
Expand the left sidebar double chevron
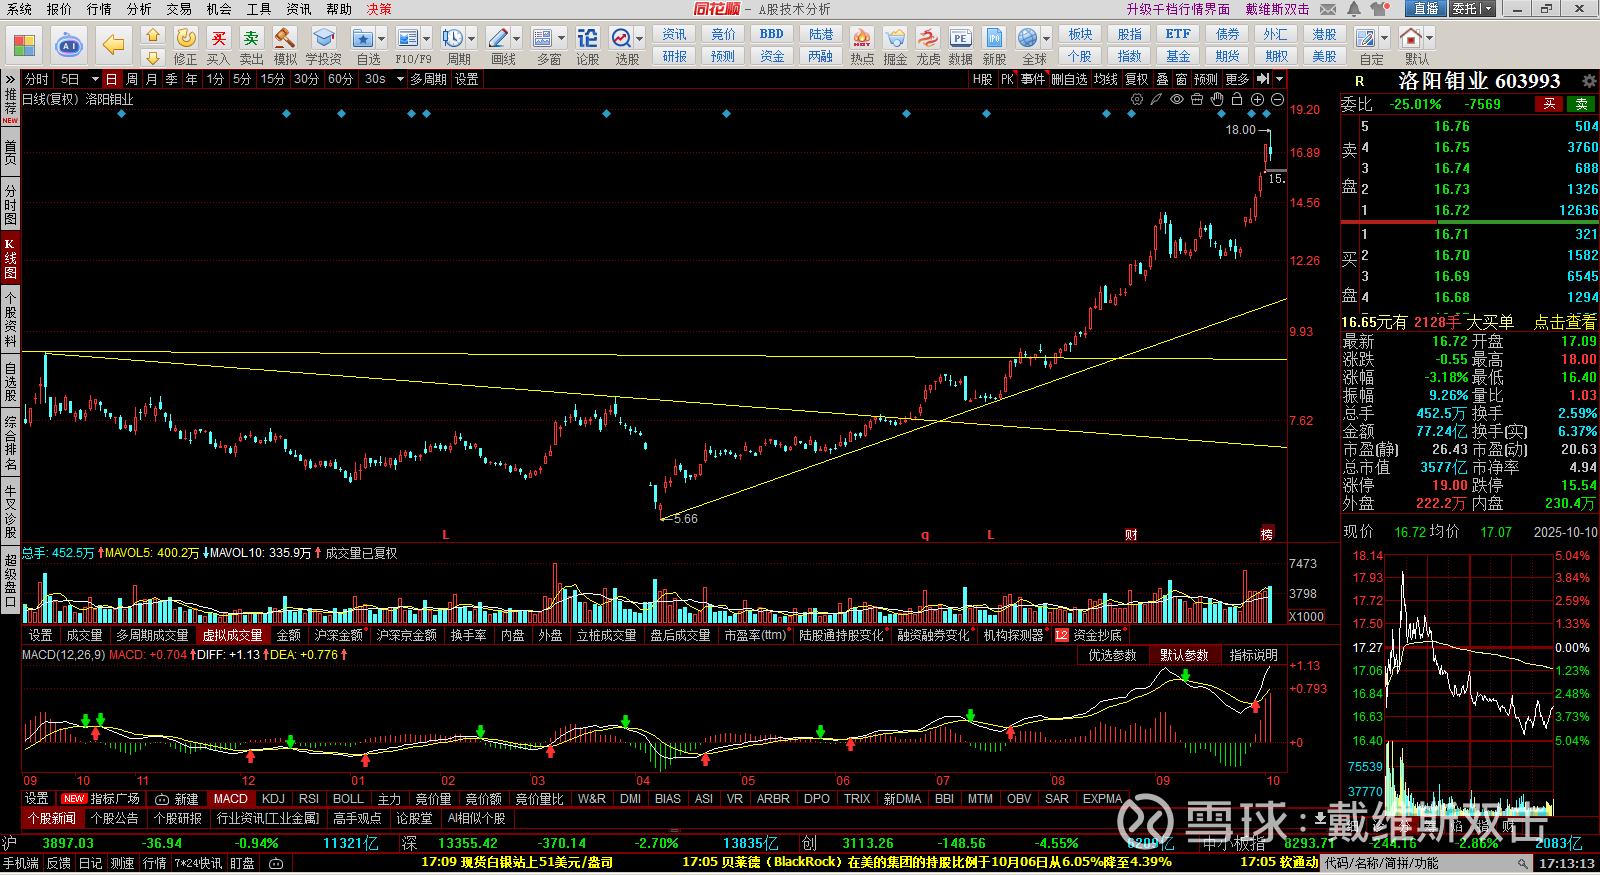10,79
